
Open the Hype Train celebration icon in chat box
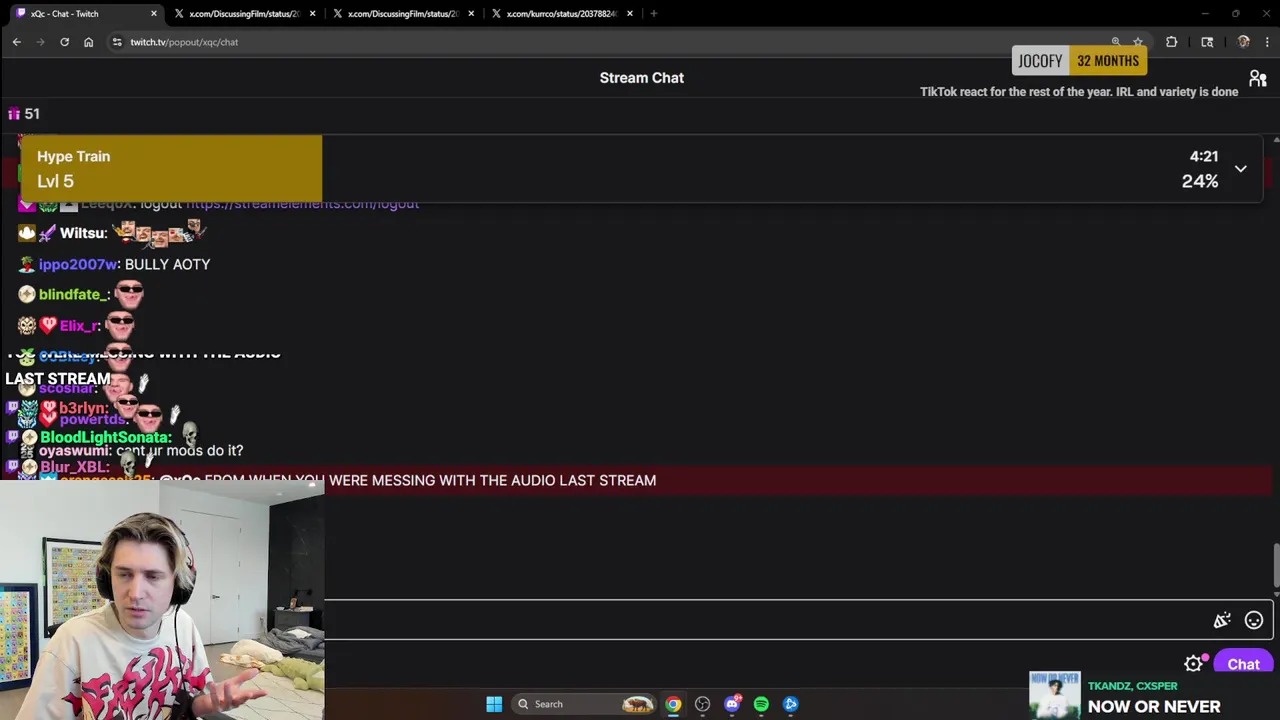pos(1222,620)
